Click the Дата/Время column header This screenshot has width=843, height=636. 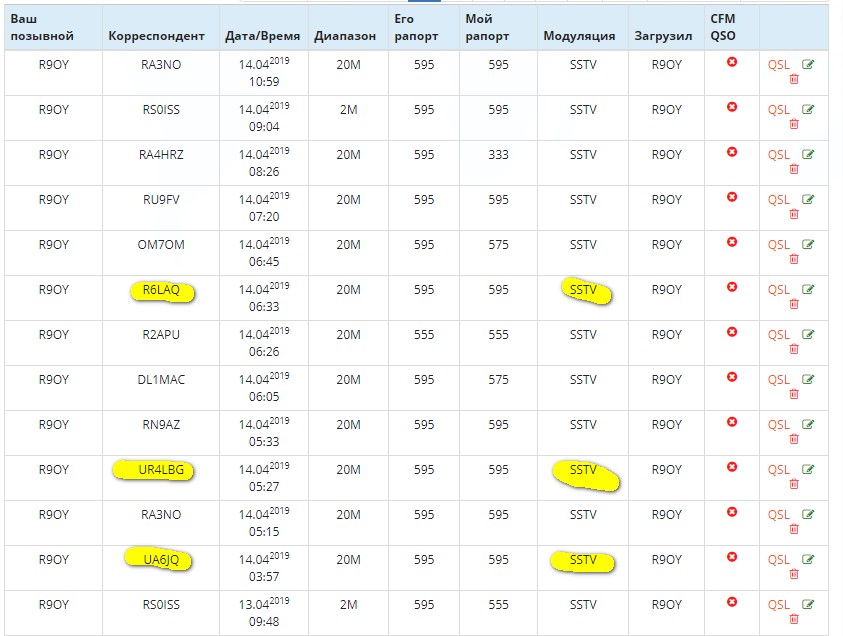pyautogui.click(x=258, y=36)
